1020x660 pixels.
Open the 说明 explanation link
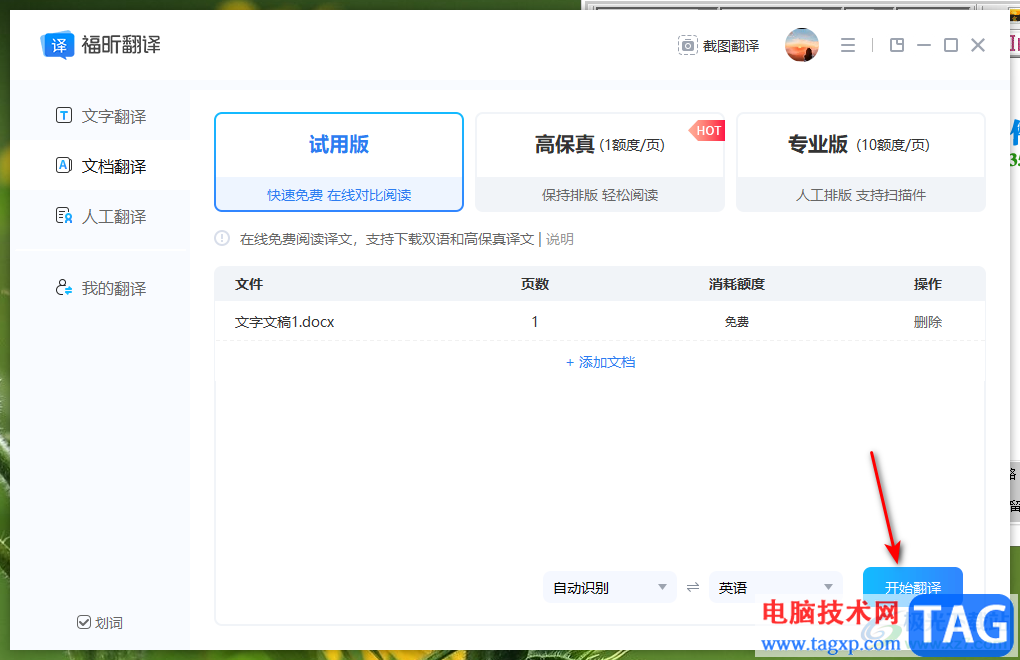point(559,239)
